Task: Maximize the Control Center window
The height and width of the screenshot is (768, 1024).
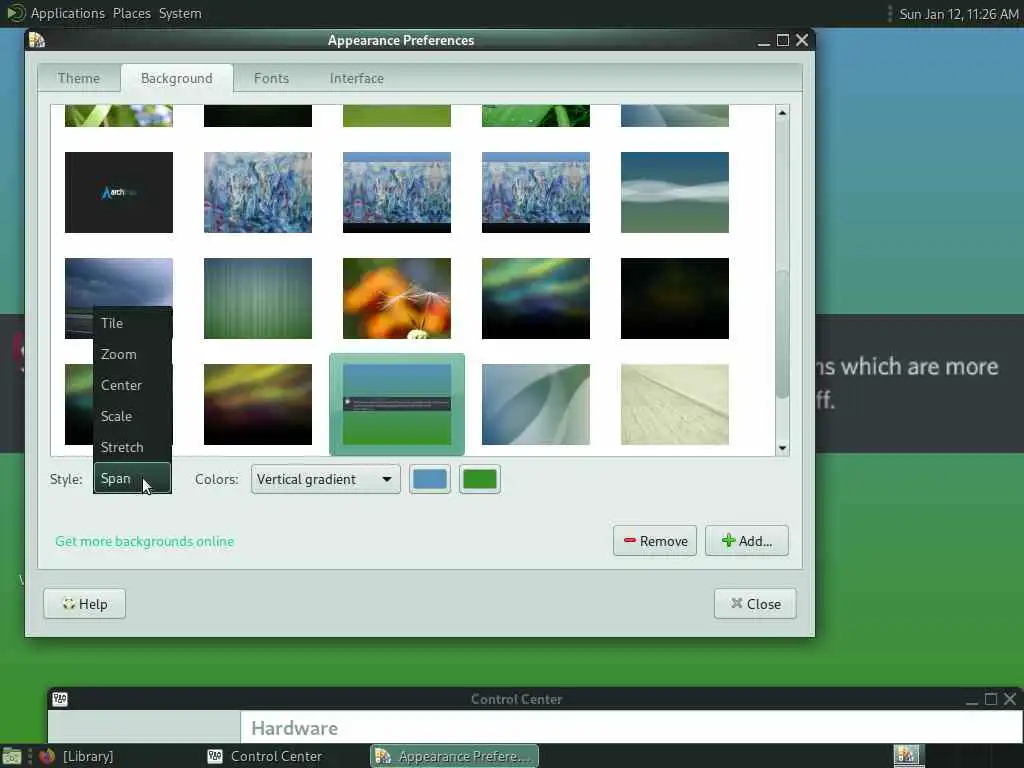Action: 991,699
